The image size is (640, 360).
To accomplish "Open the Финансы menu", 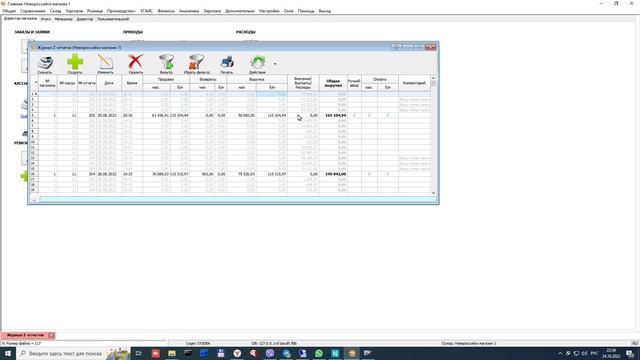I will point(166,11).
